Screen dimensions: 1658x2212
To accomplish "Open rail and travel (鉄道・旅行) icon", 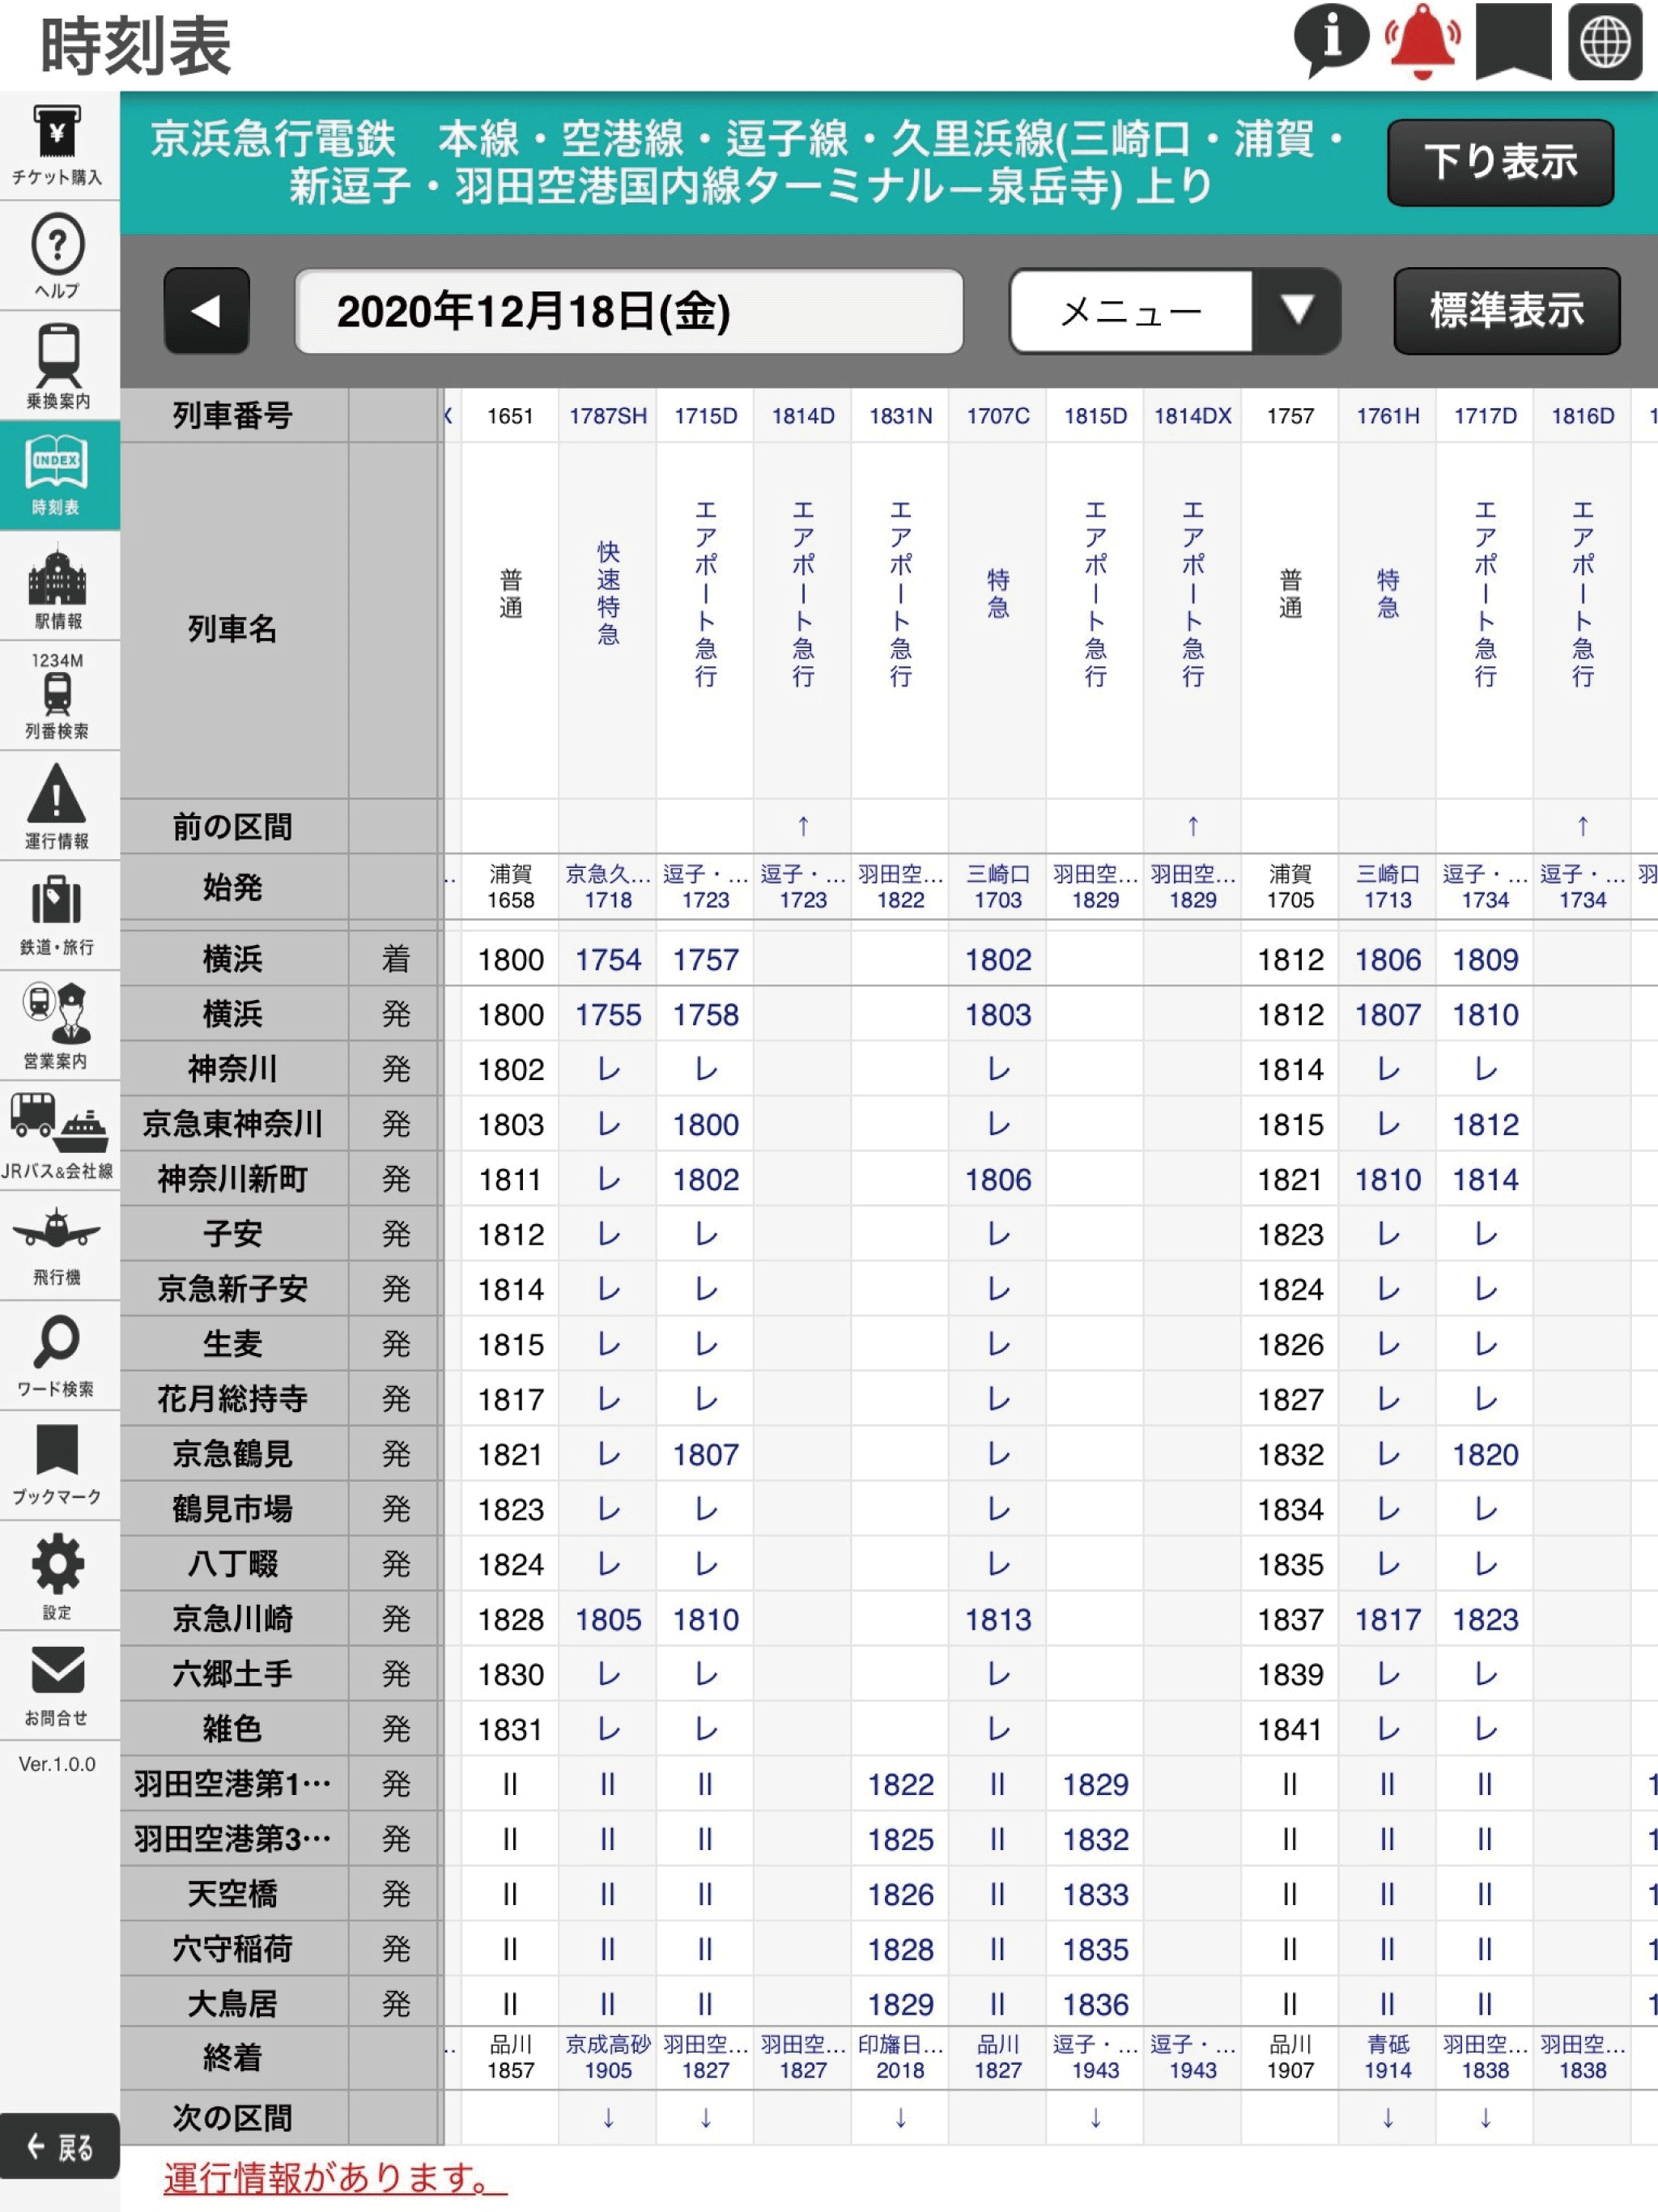I will click(58, 916).
